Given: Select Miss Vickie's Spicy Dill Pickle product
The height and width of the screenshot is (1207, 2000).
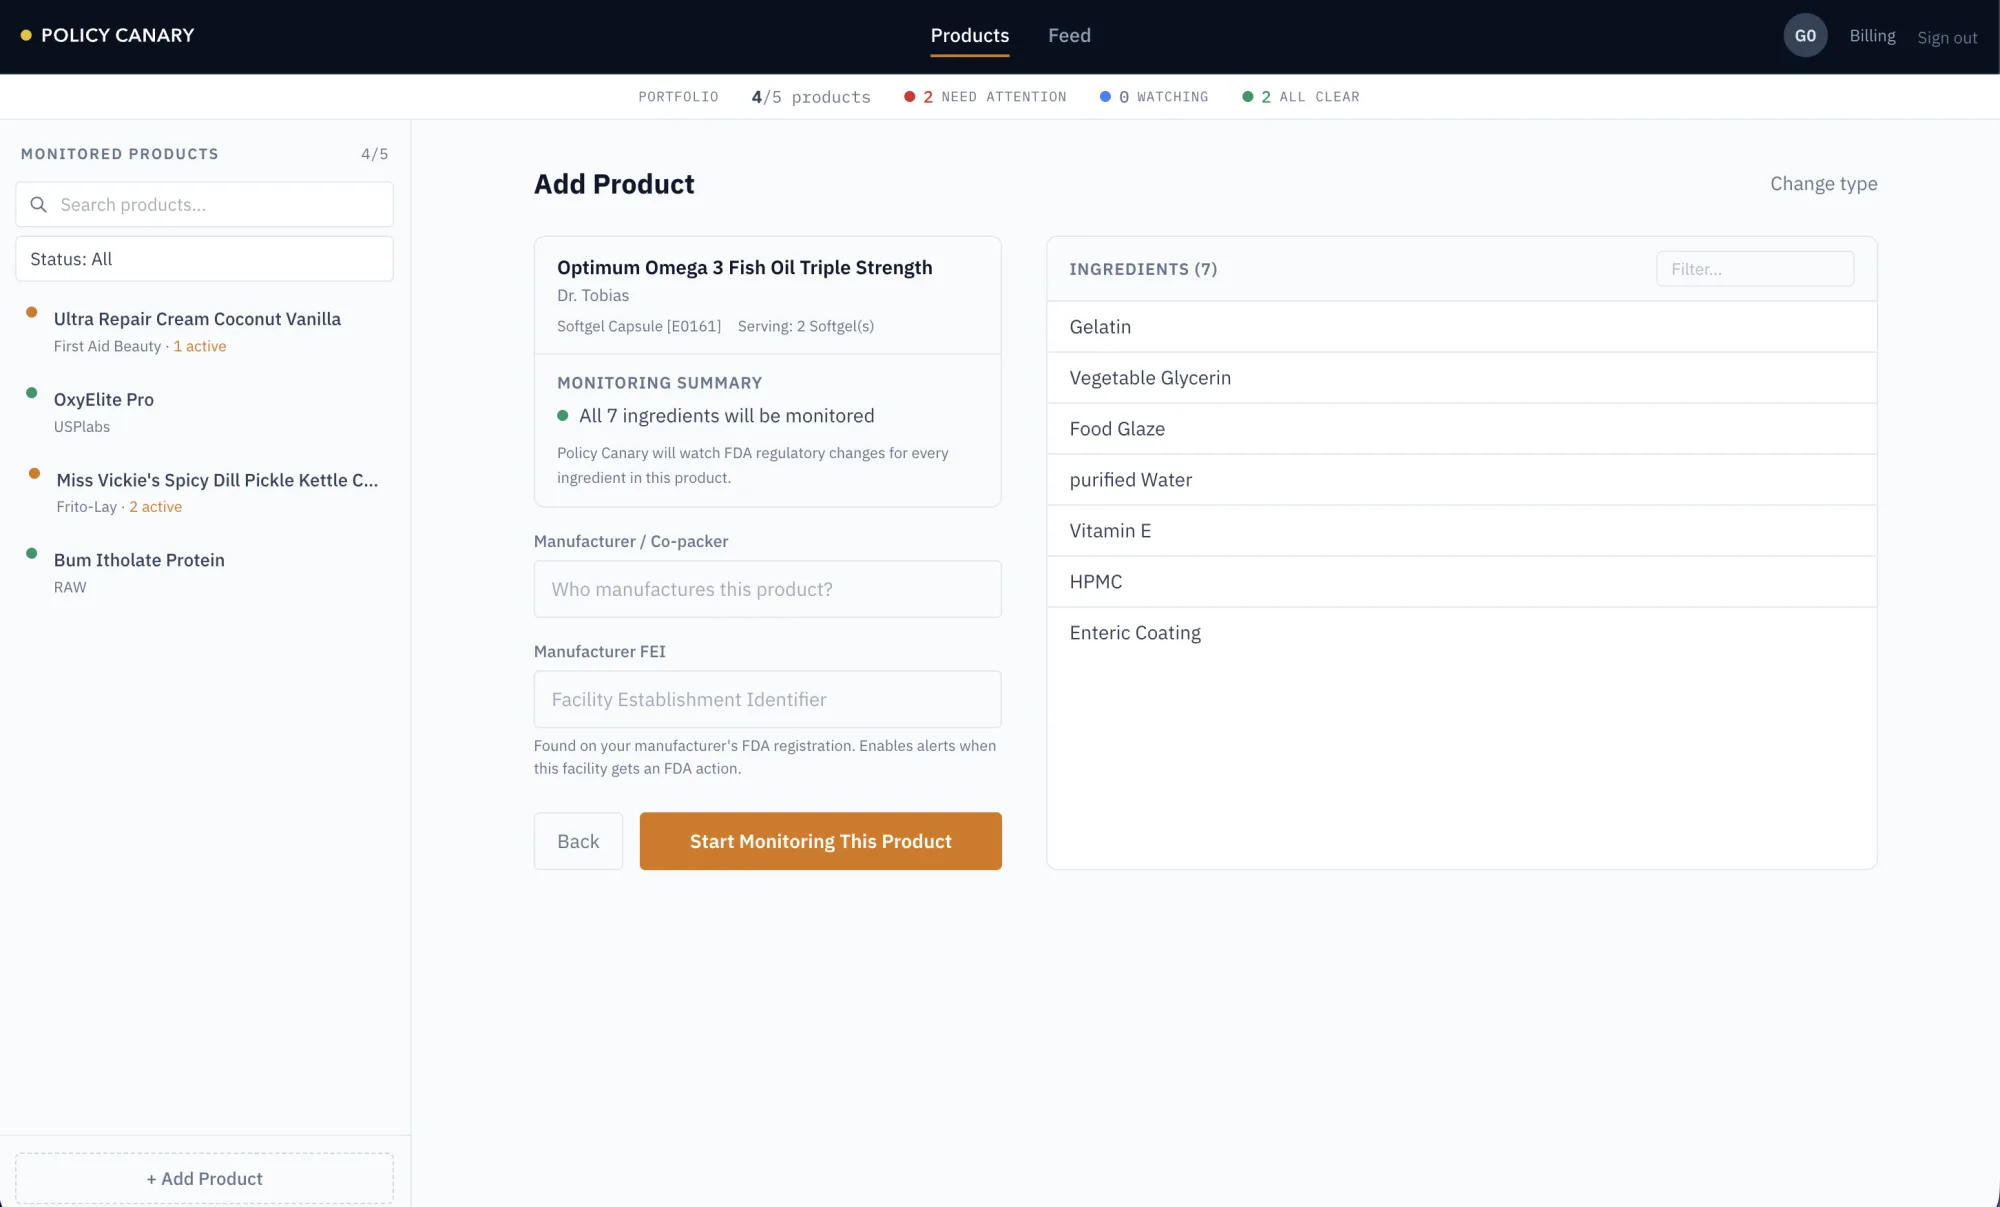Looking at the screenshot, I should [x=204, y=492].
